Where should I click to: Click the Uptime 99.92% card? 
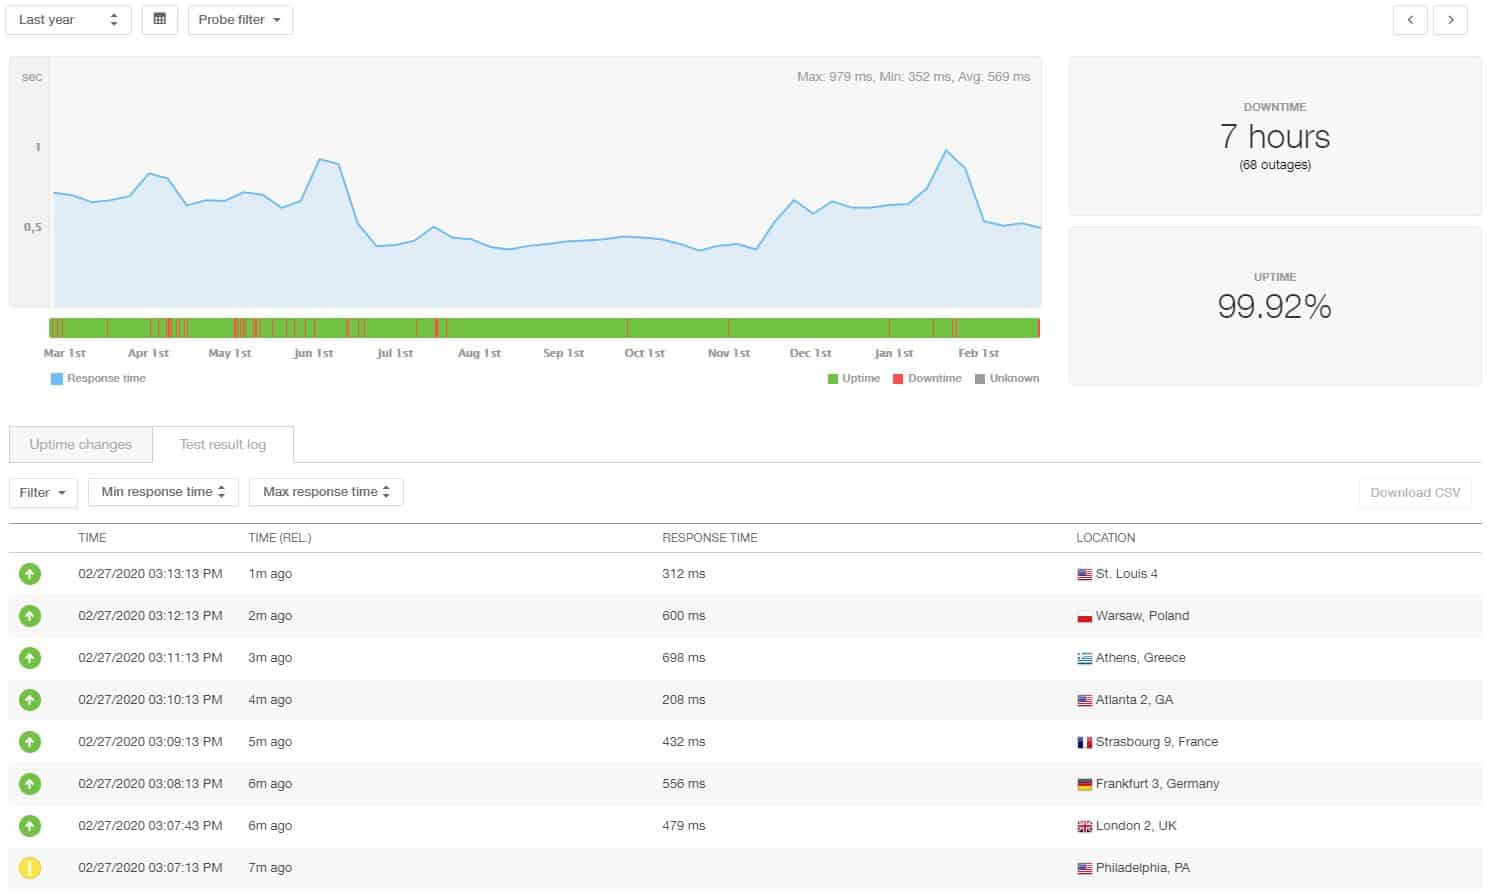click(x=1275, y=306)
